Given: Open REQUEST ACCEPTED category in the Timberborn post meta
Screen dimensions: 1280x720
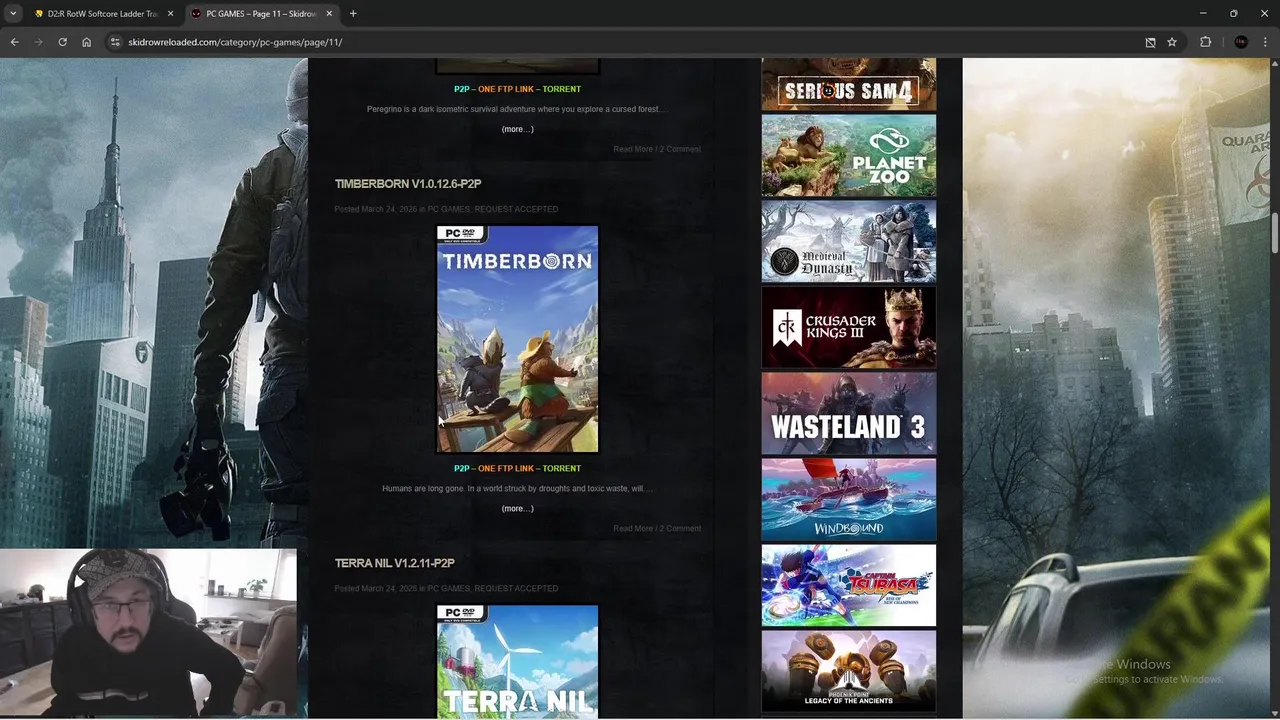Looking at the screenshot, I should (x=516, y=209).
